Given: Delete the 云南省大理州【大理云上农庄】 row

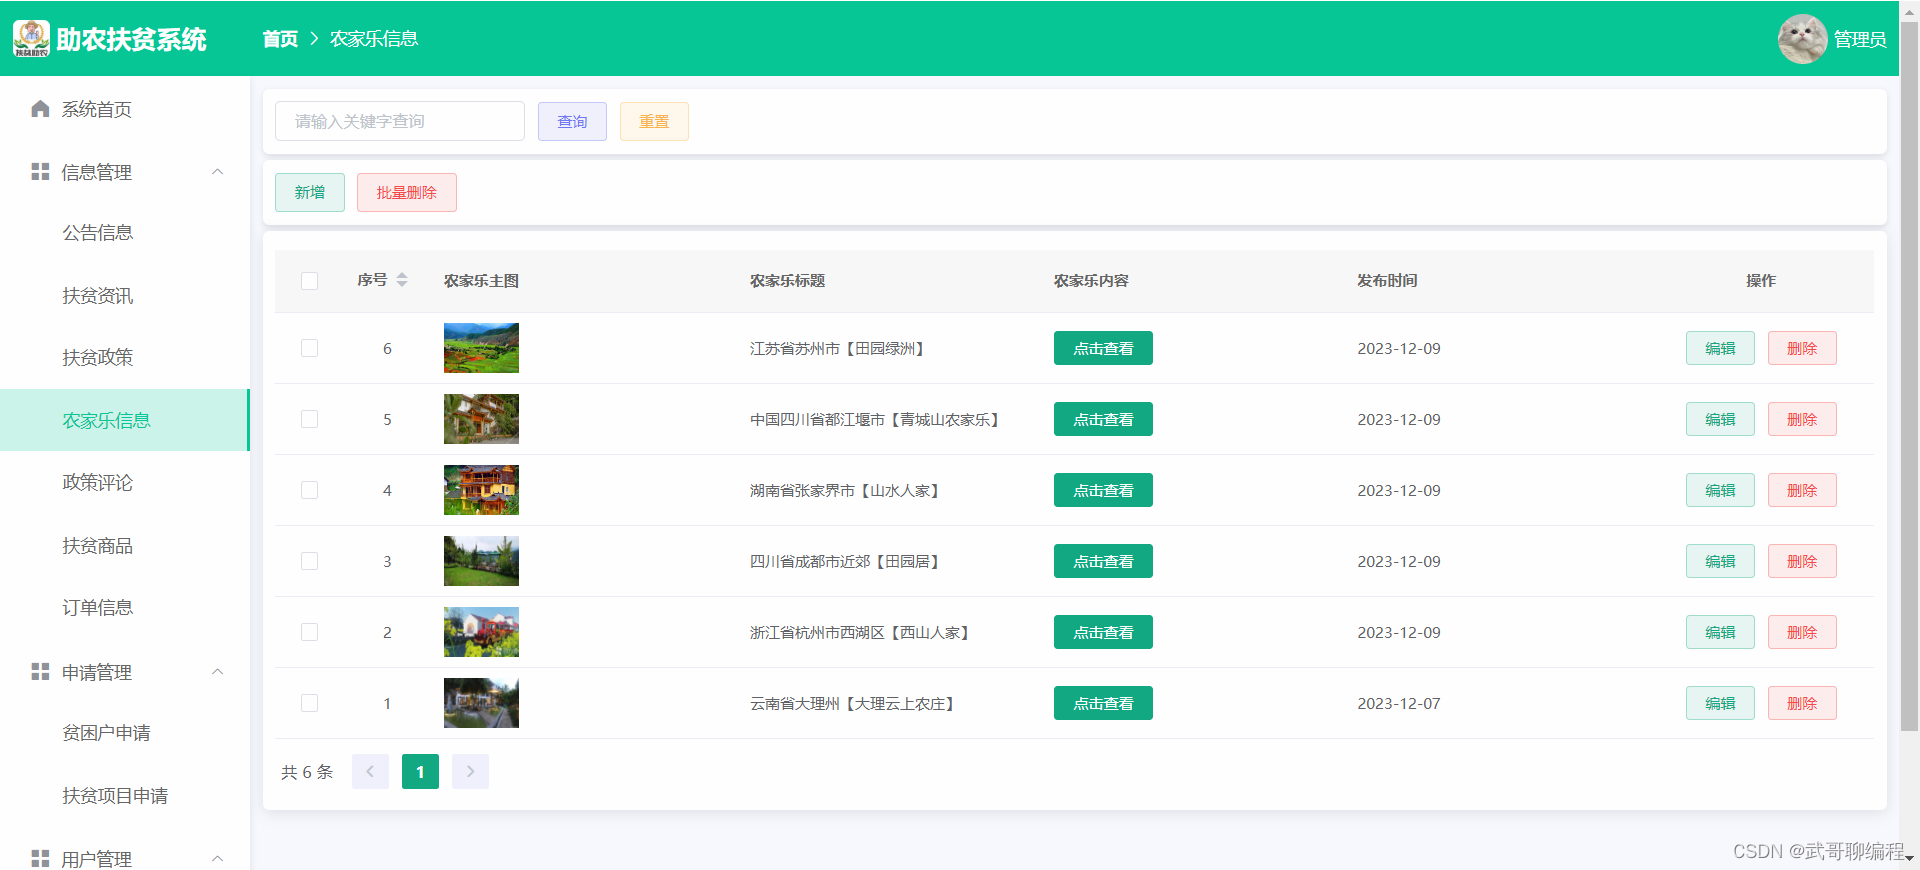Looking at the screenshot, I should click(1802, 703).
